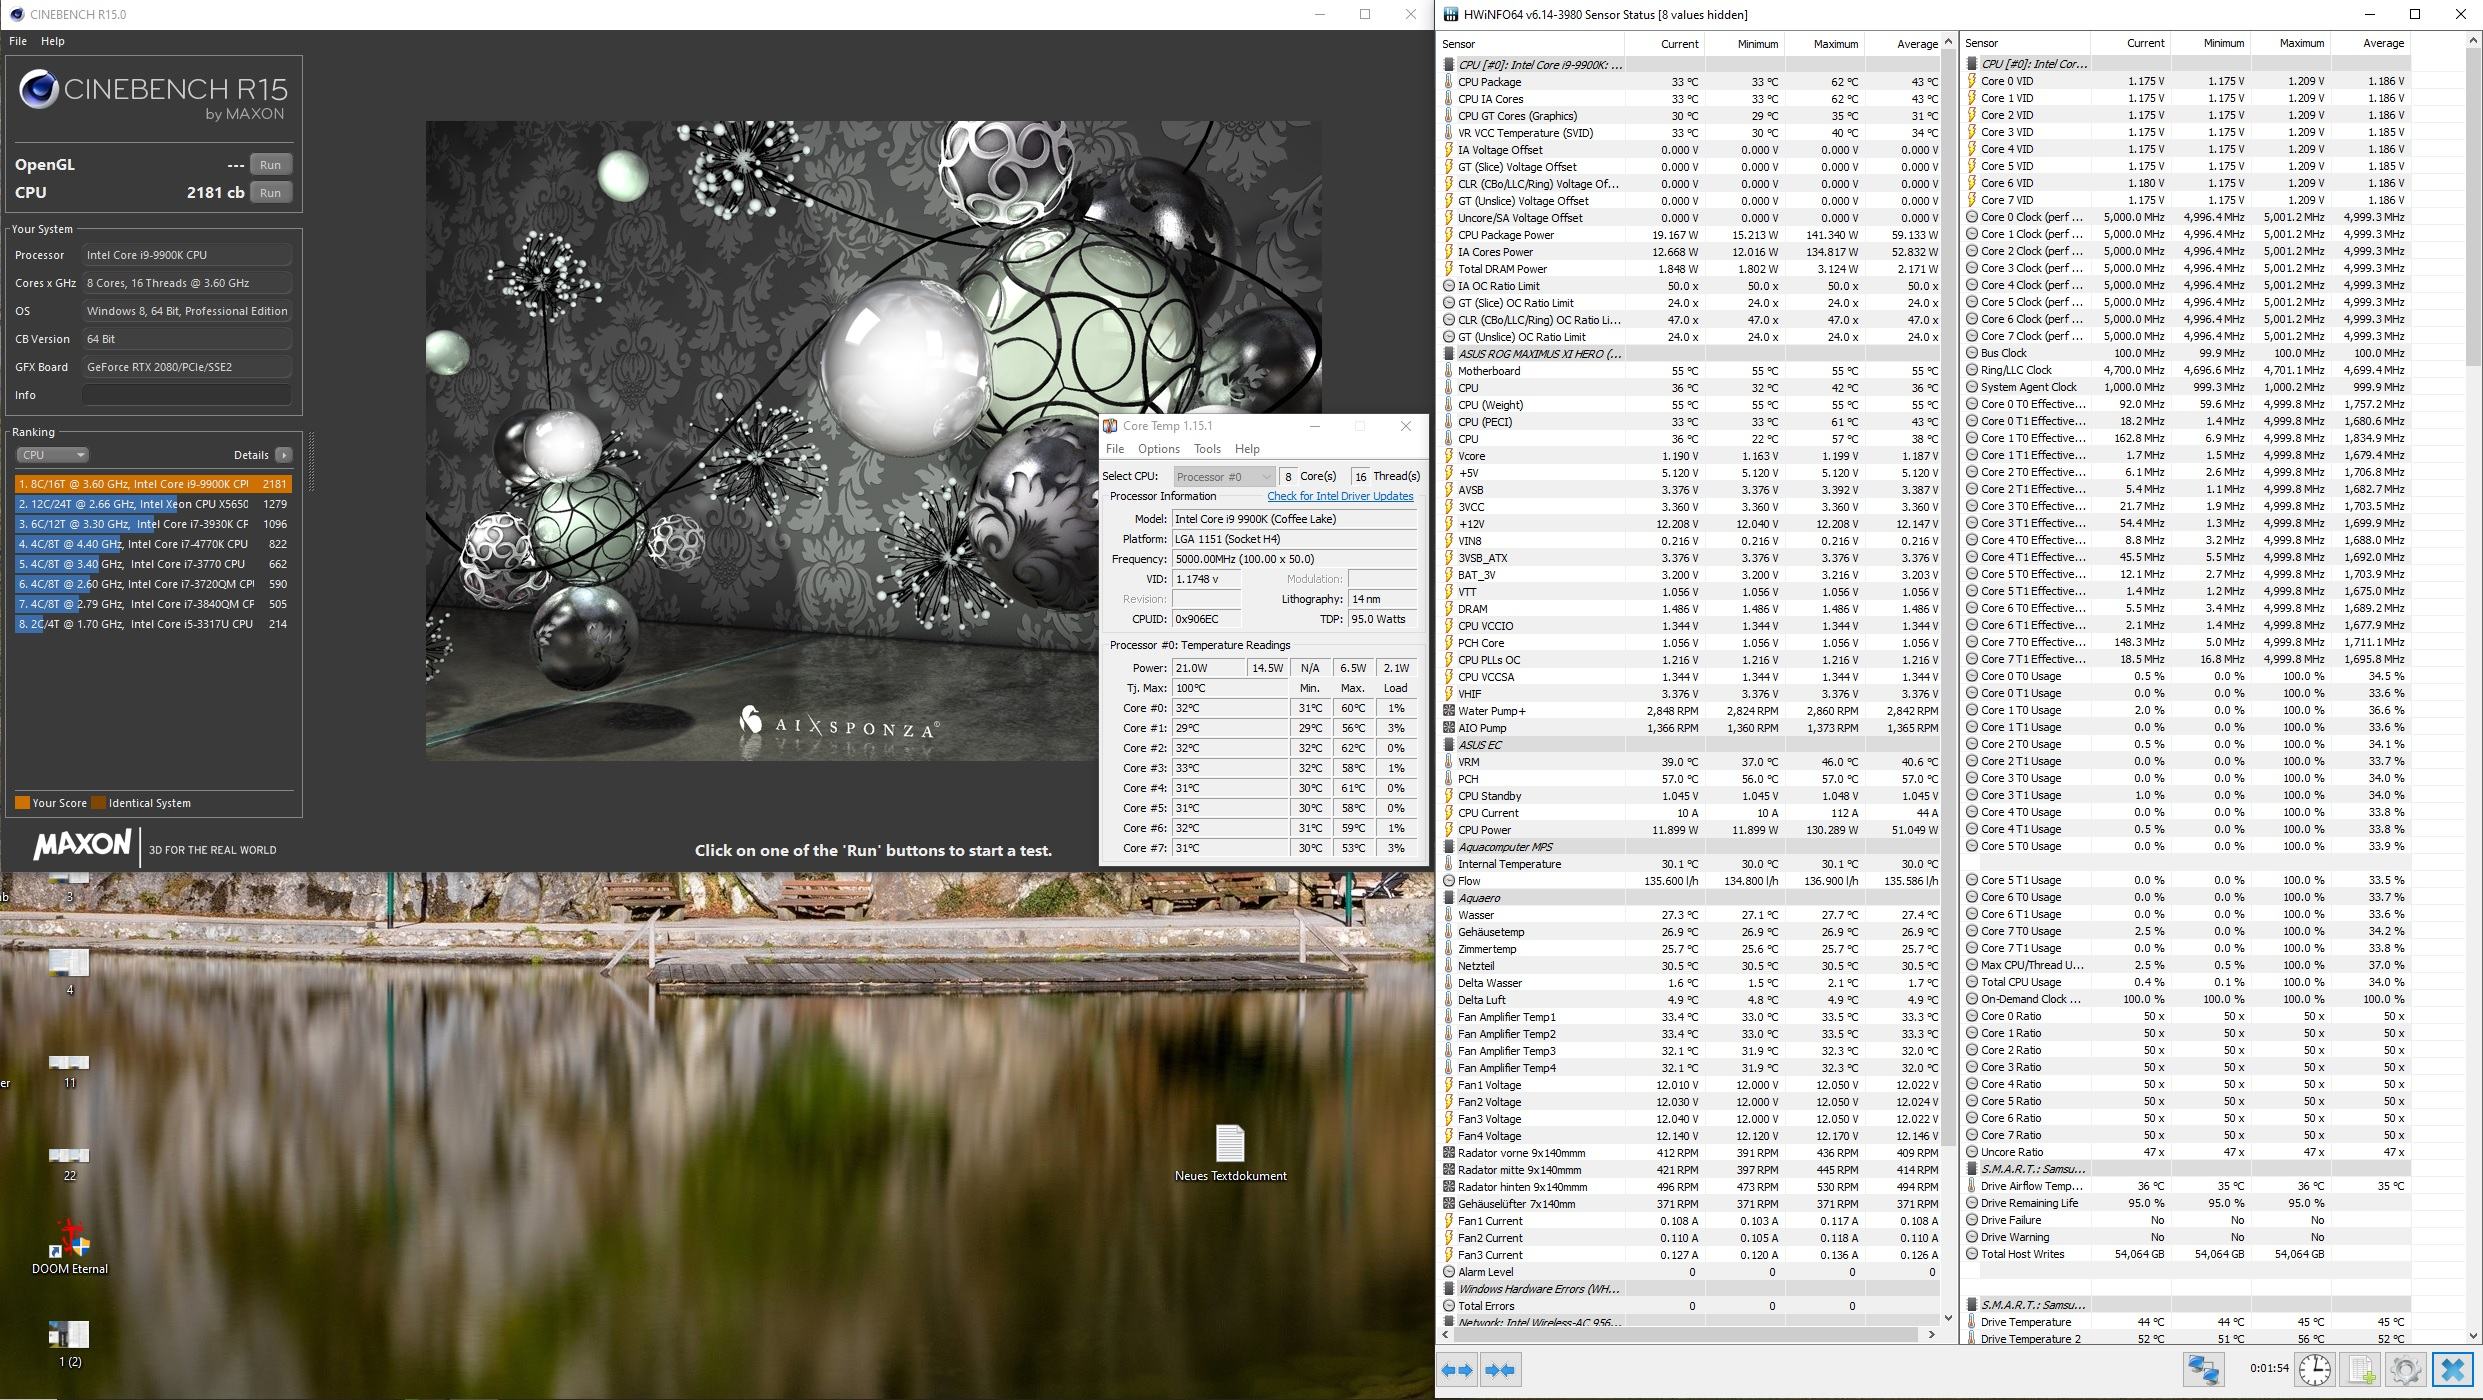Click Aquaero sensor group header
This screenshot has width=2483, height=1400.
point(1478,898)
